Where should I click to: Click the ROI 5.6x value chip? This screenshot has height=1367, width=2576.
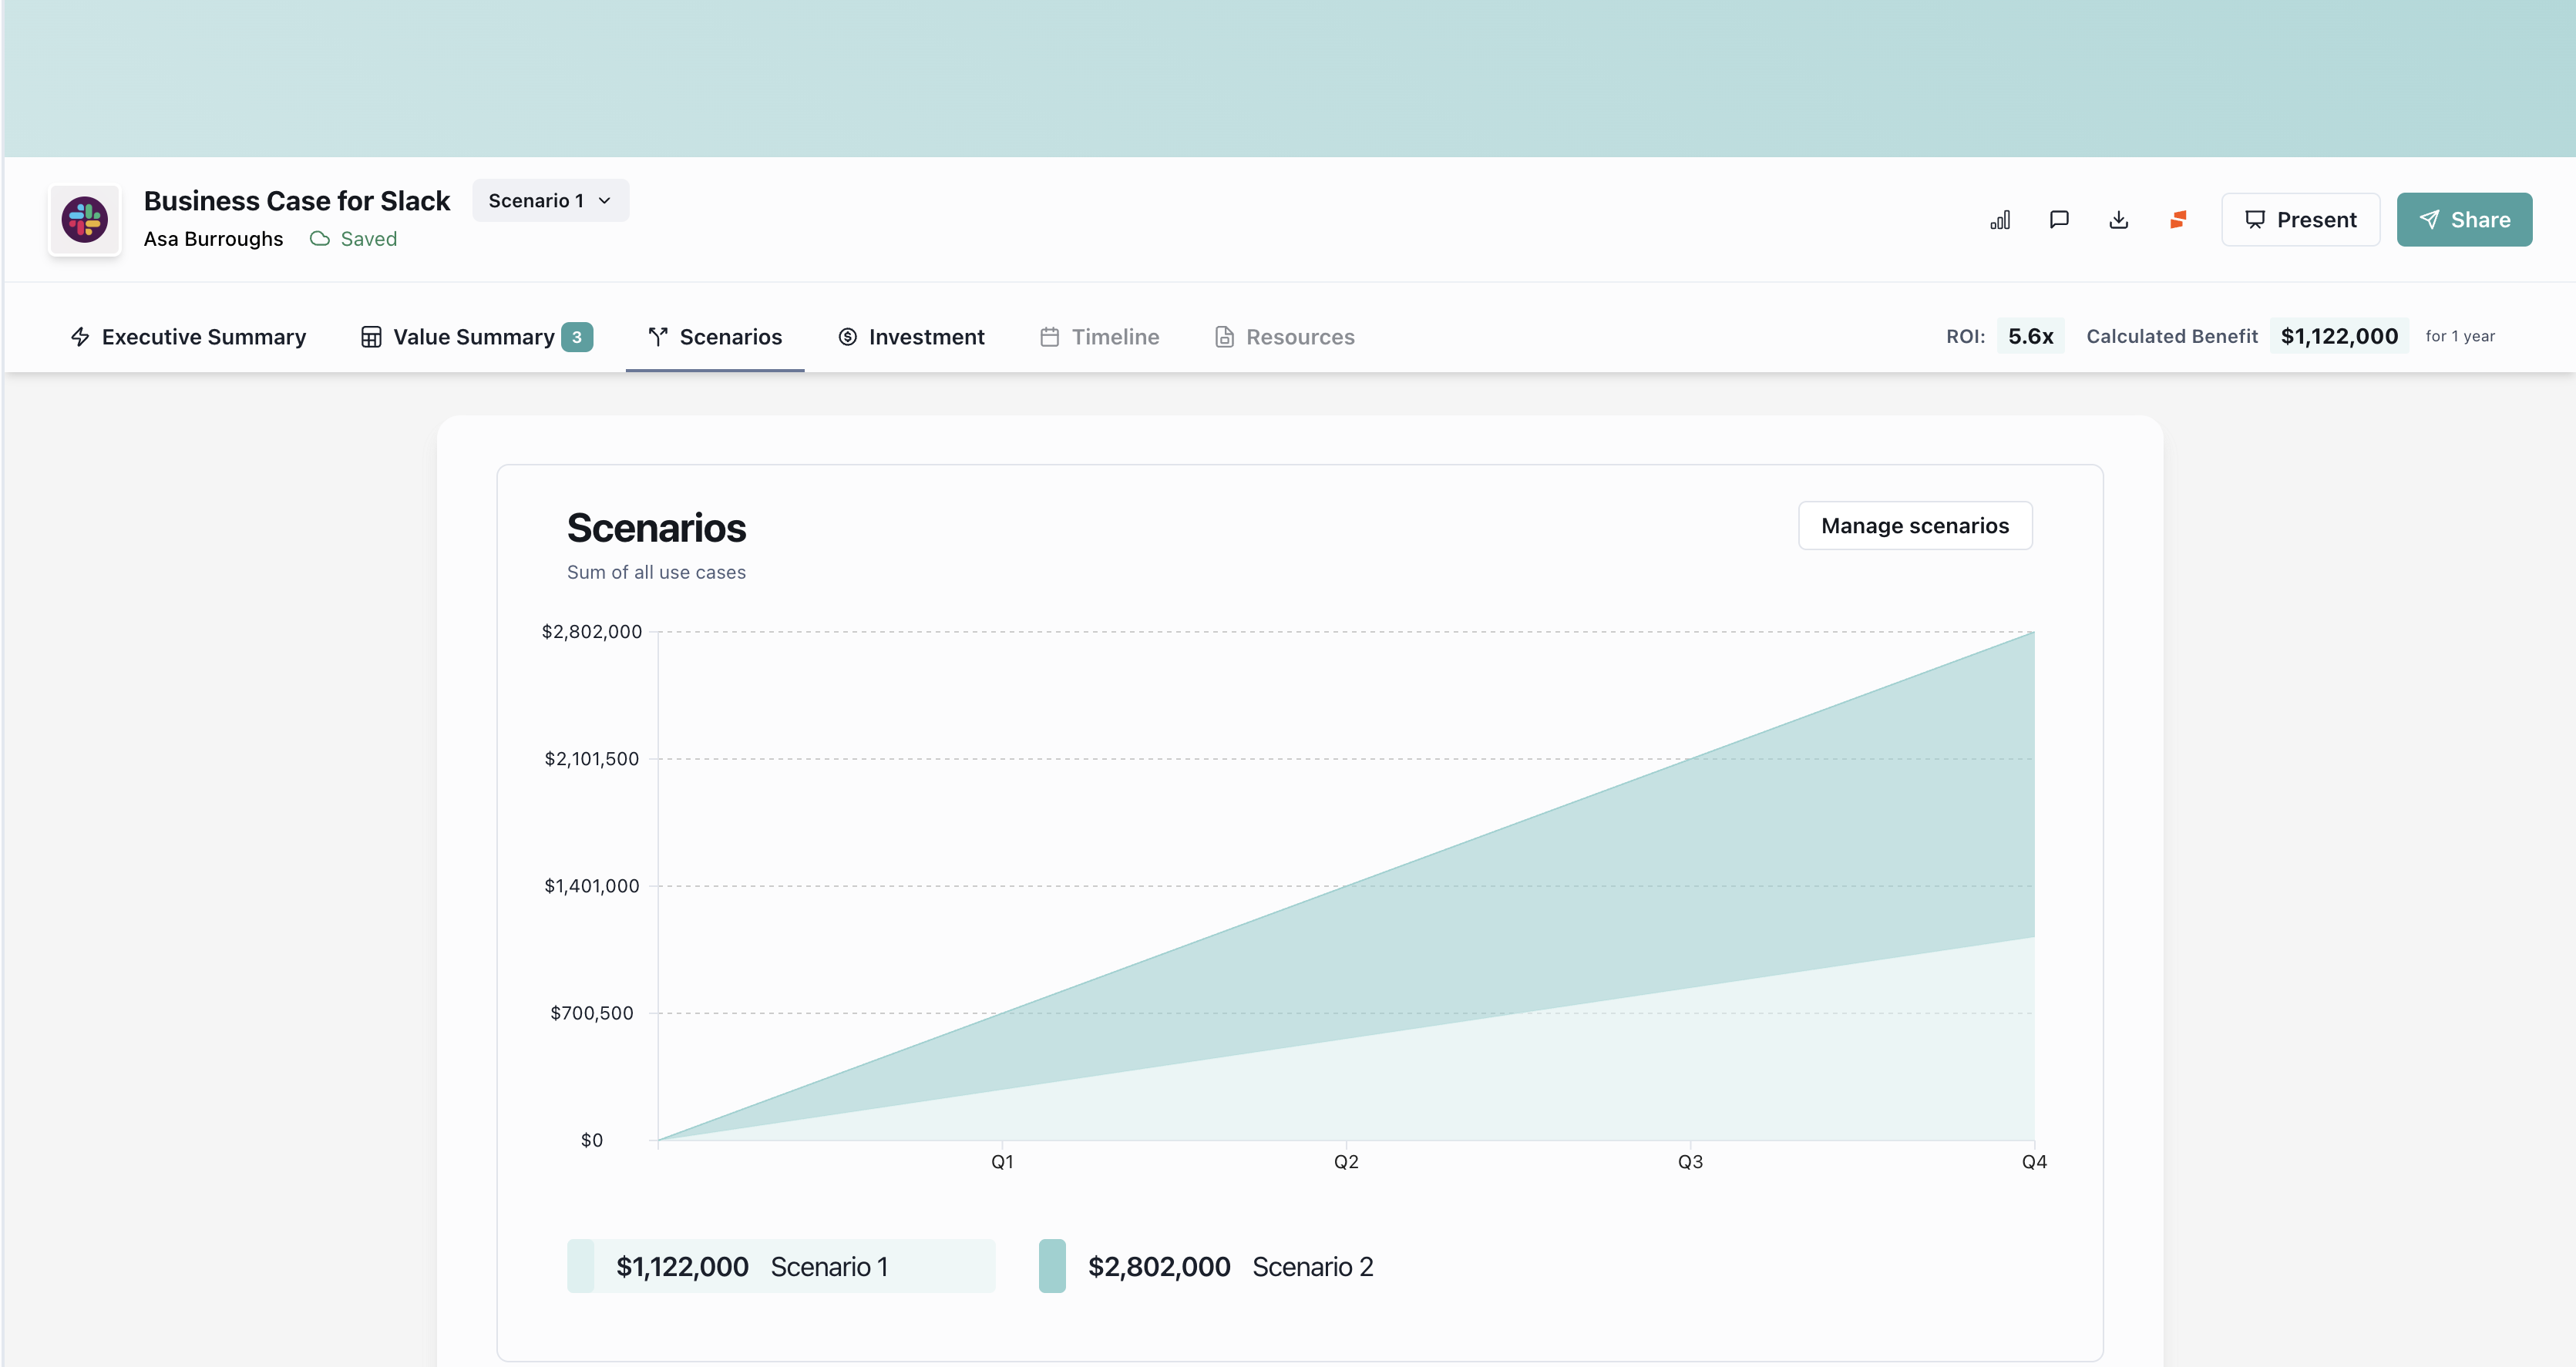pyautogui.click(x=2030, y=337)
